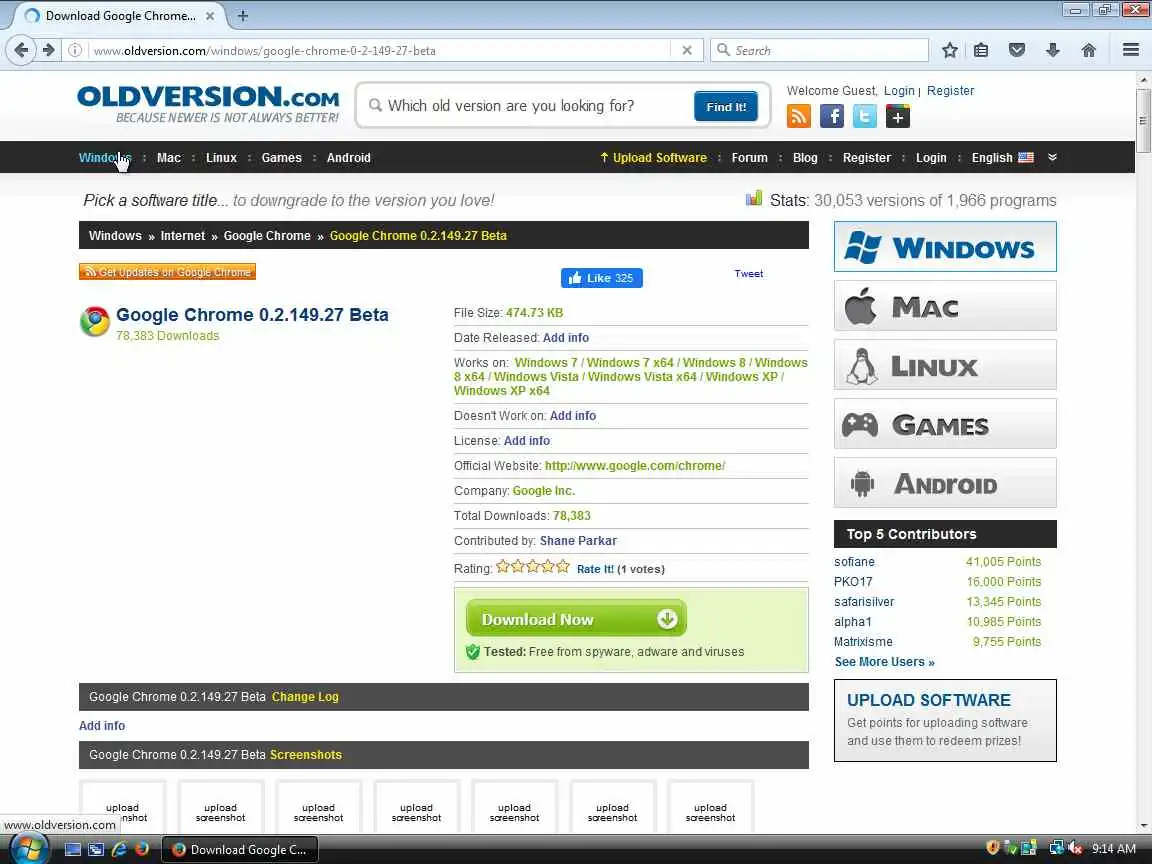Open the official google.com/chrome website link
1152x864 pixels.
click(x=635, y=466)
